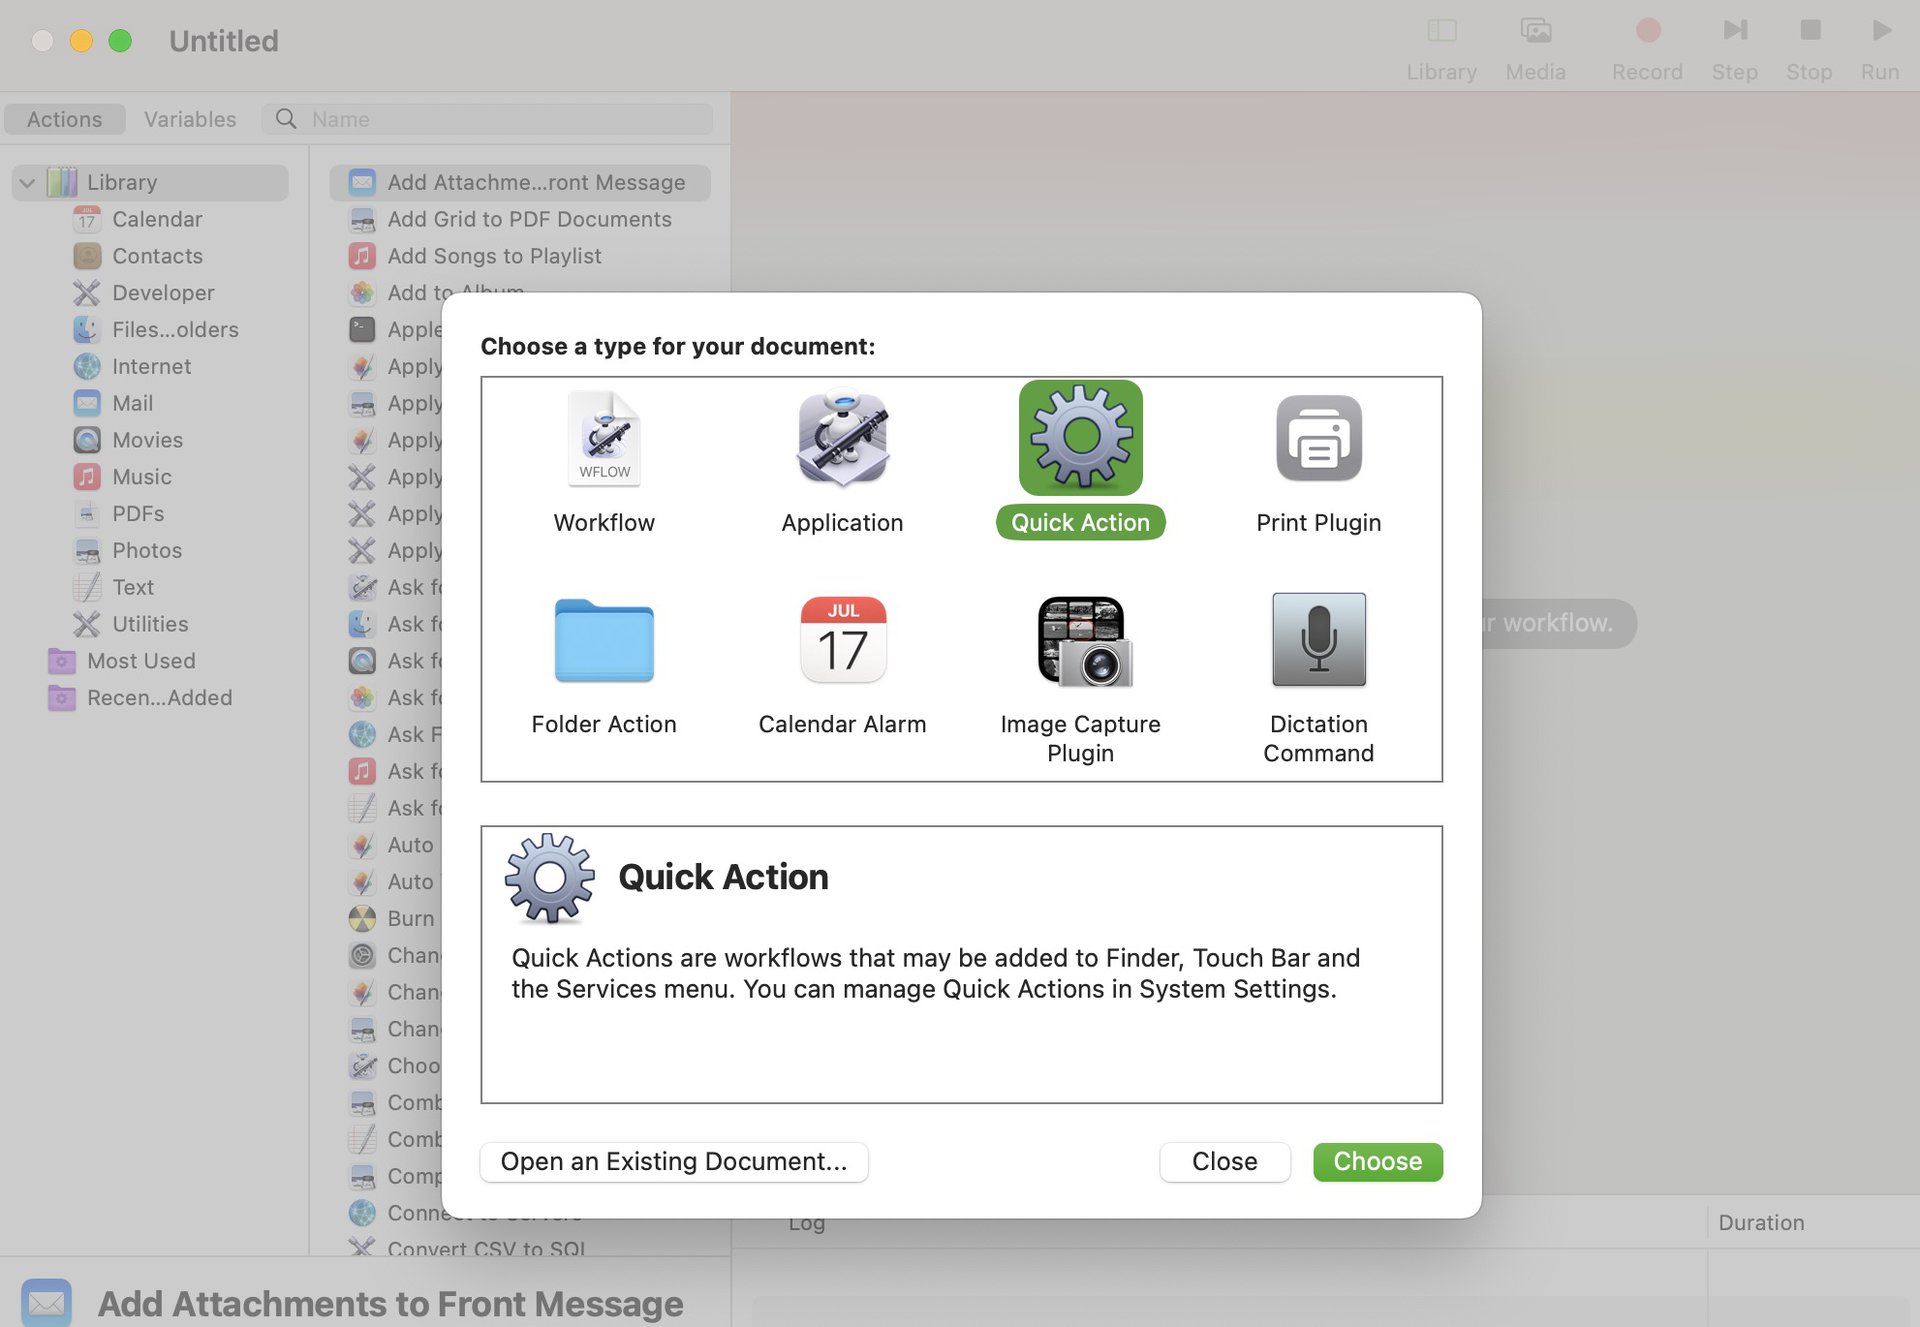Viewport: 1920px width, 1327px height.
Task: Select the Folder Action folder icon
Action: (x=604, y=641)
